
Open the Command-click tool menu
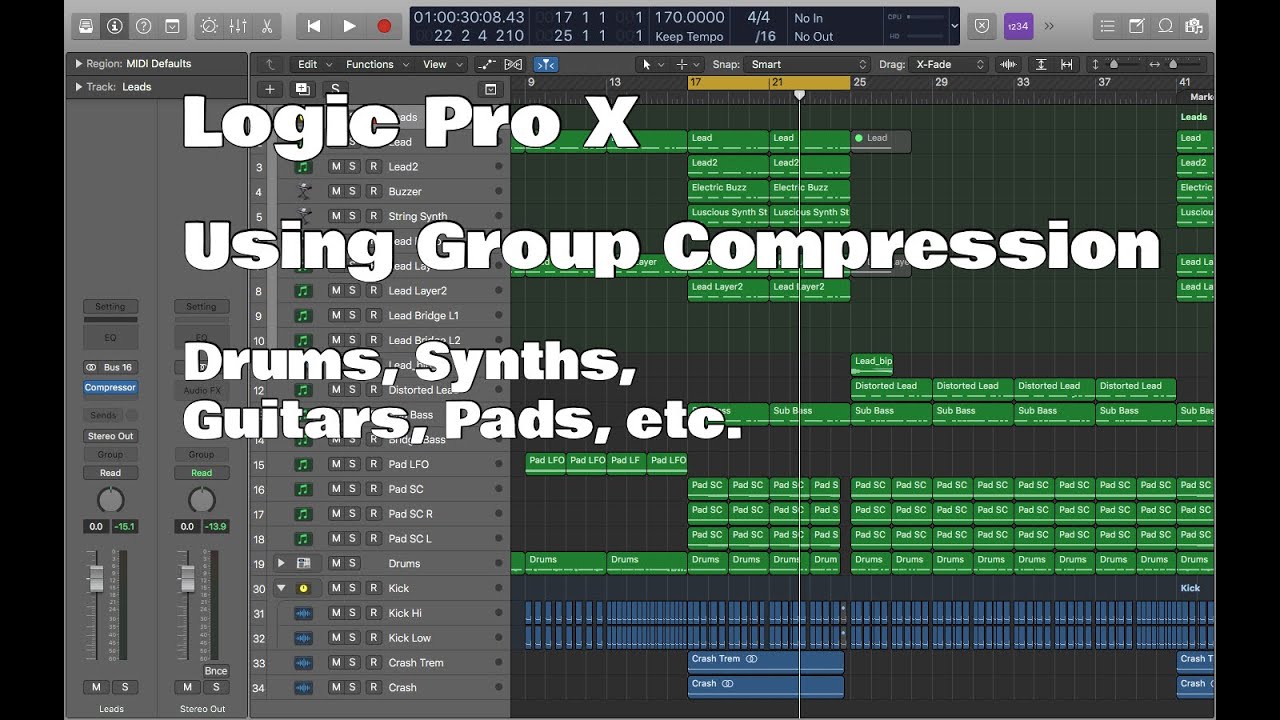pyautogui.click(x=687, y=64)
